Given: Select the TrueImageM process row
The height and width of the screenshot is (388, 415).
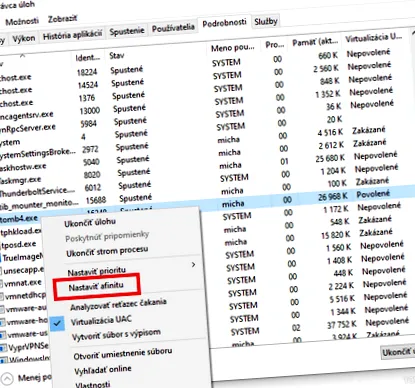Looking at the screenshot, I should coord(23,257).
